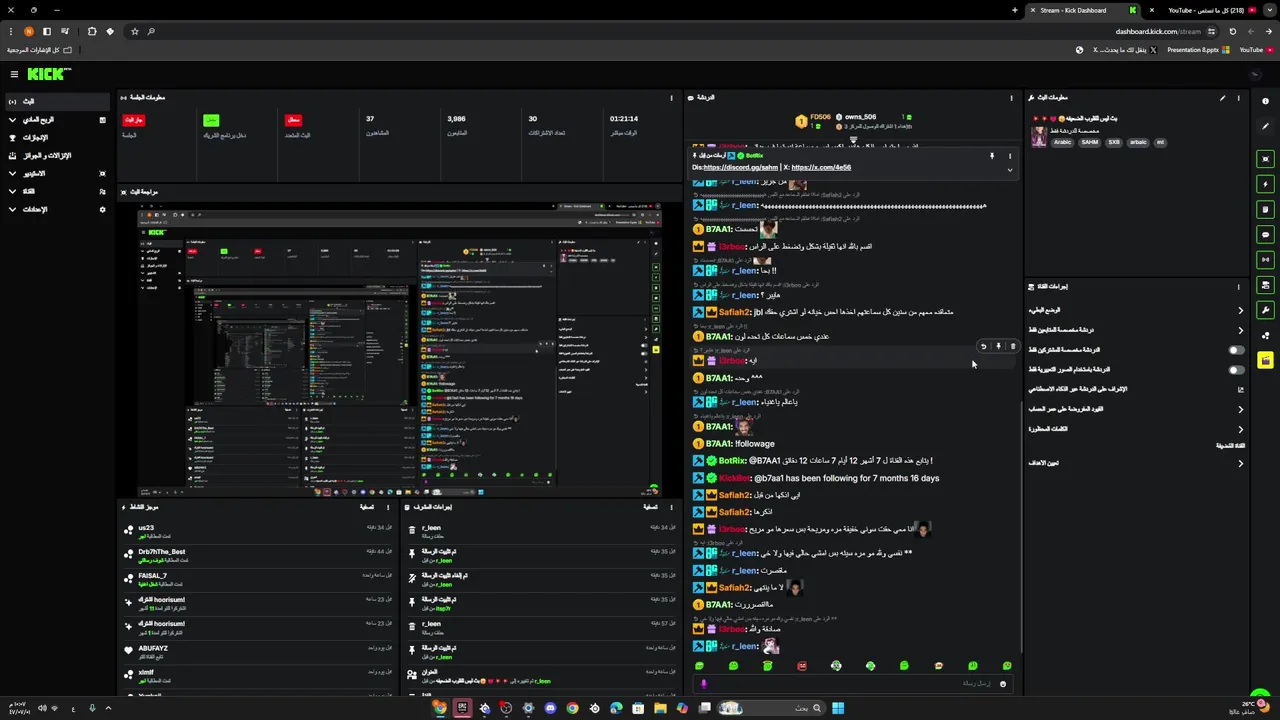Image resolution: width=1280 pixels, height=720 pixels.
Task: Expand account age restrictions chevron
Action: point(1241,409)
